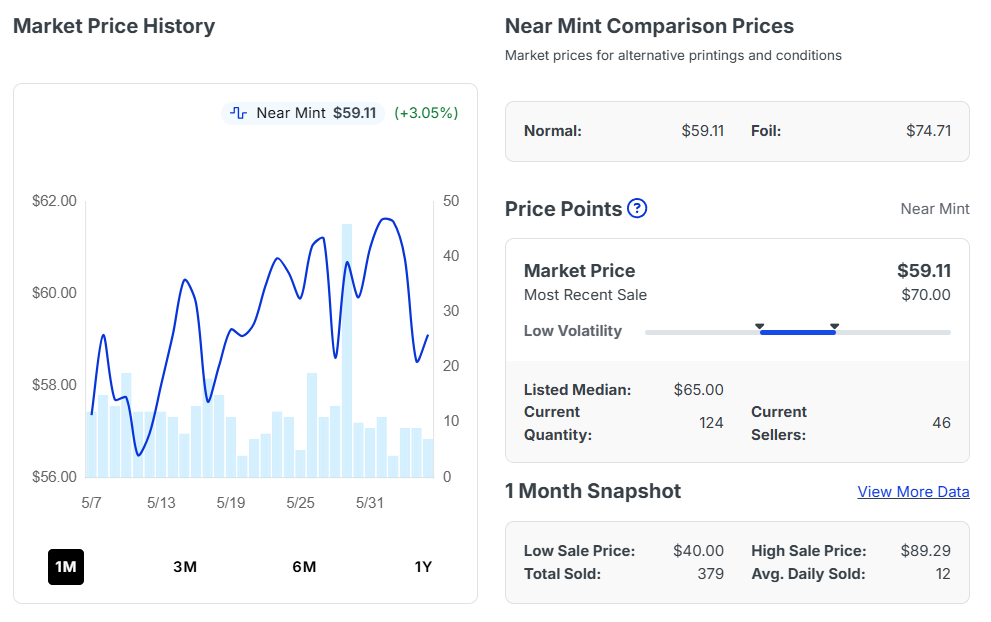
Task: Click the $56.00 y-axis label
Action: coord(54,477)
